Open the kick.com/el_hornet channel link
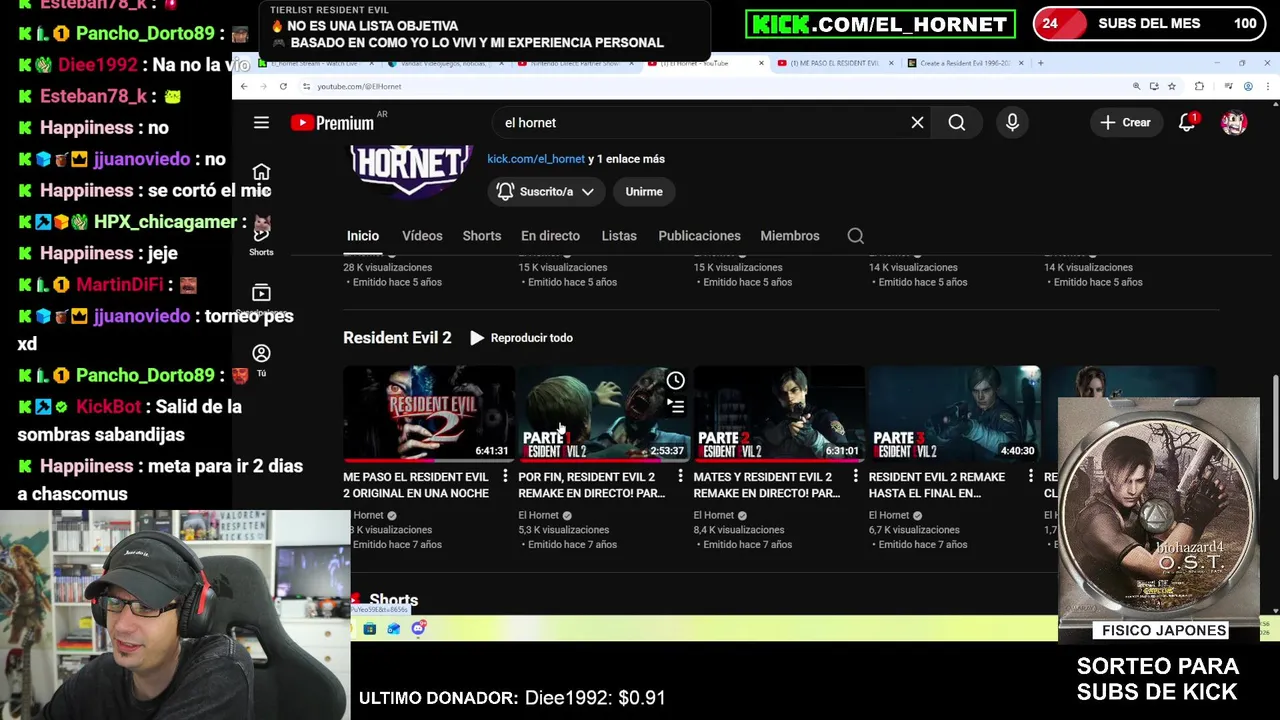The width and height of the screenshot is (1280, 720). [536, 159]
